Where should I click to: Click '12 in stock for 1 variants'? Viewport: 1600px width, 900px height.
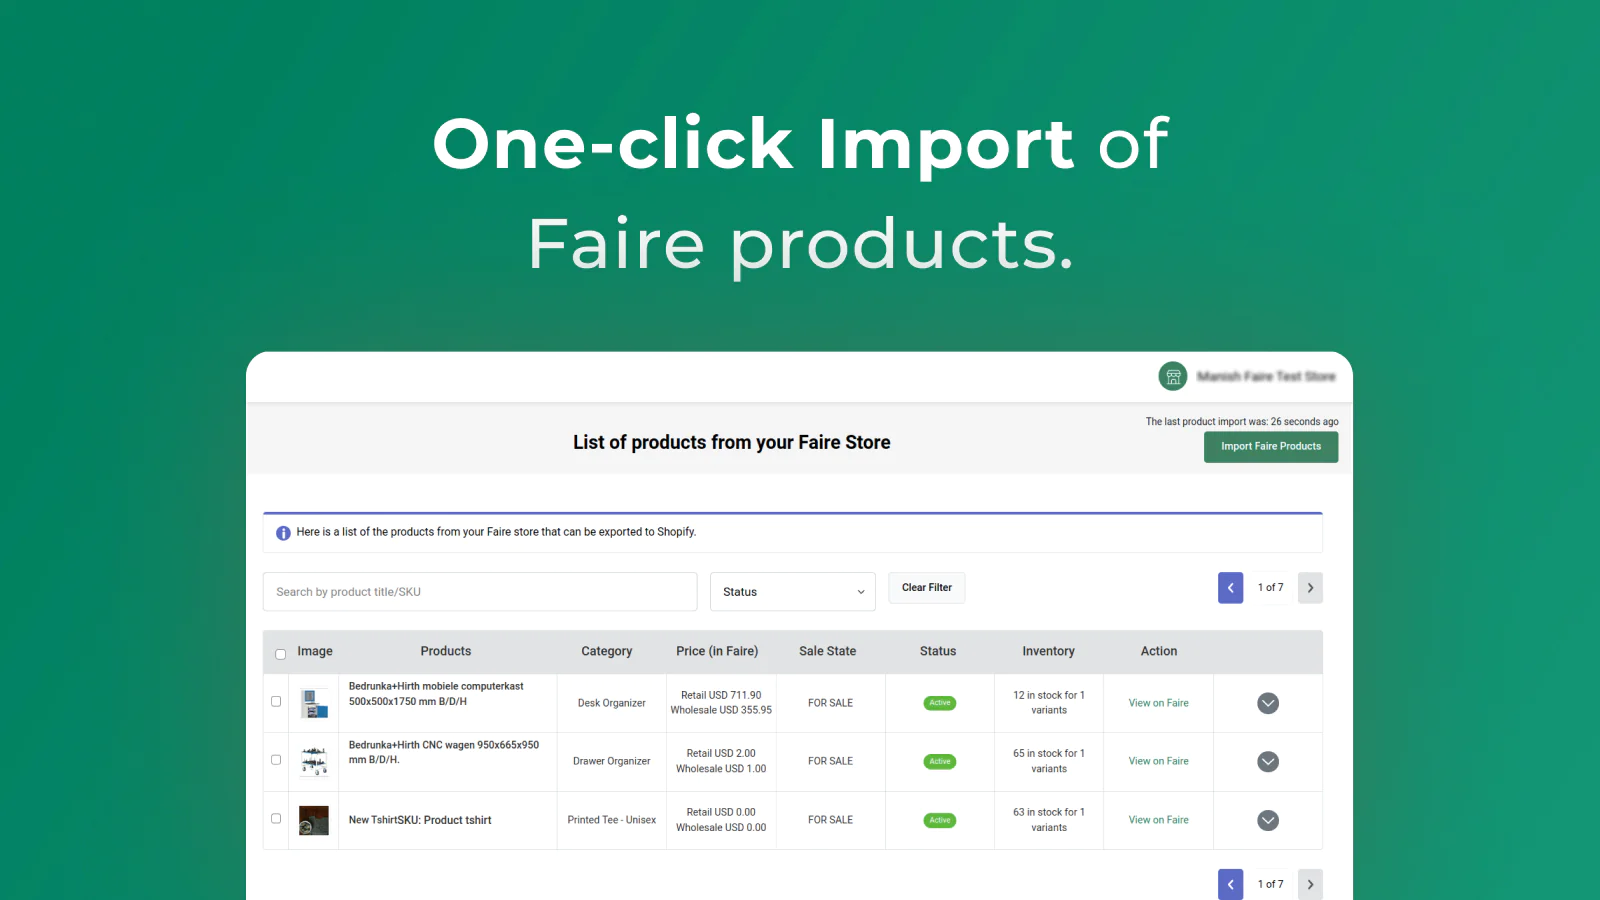1049,703
